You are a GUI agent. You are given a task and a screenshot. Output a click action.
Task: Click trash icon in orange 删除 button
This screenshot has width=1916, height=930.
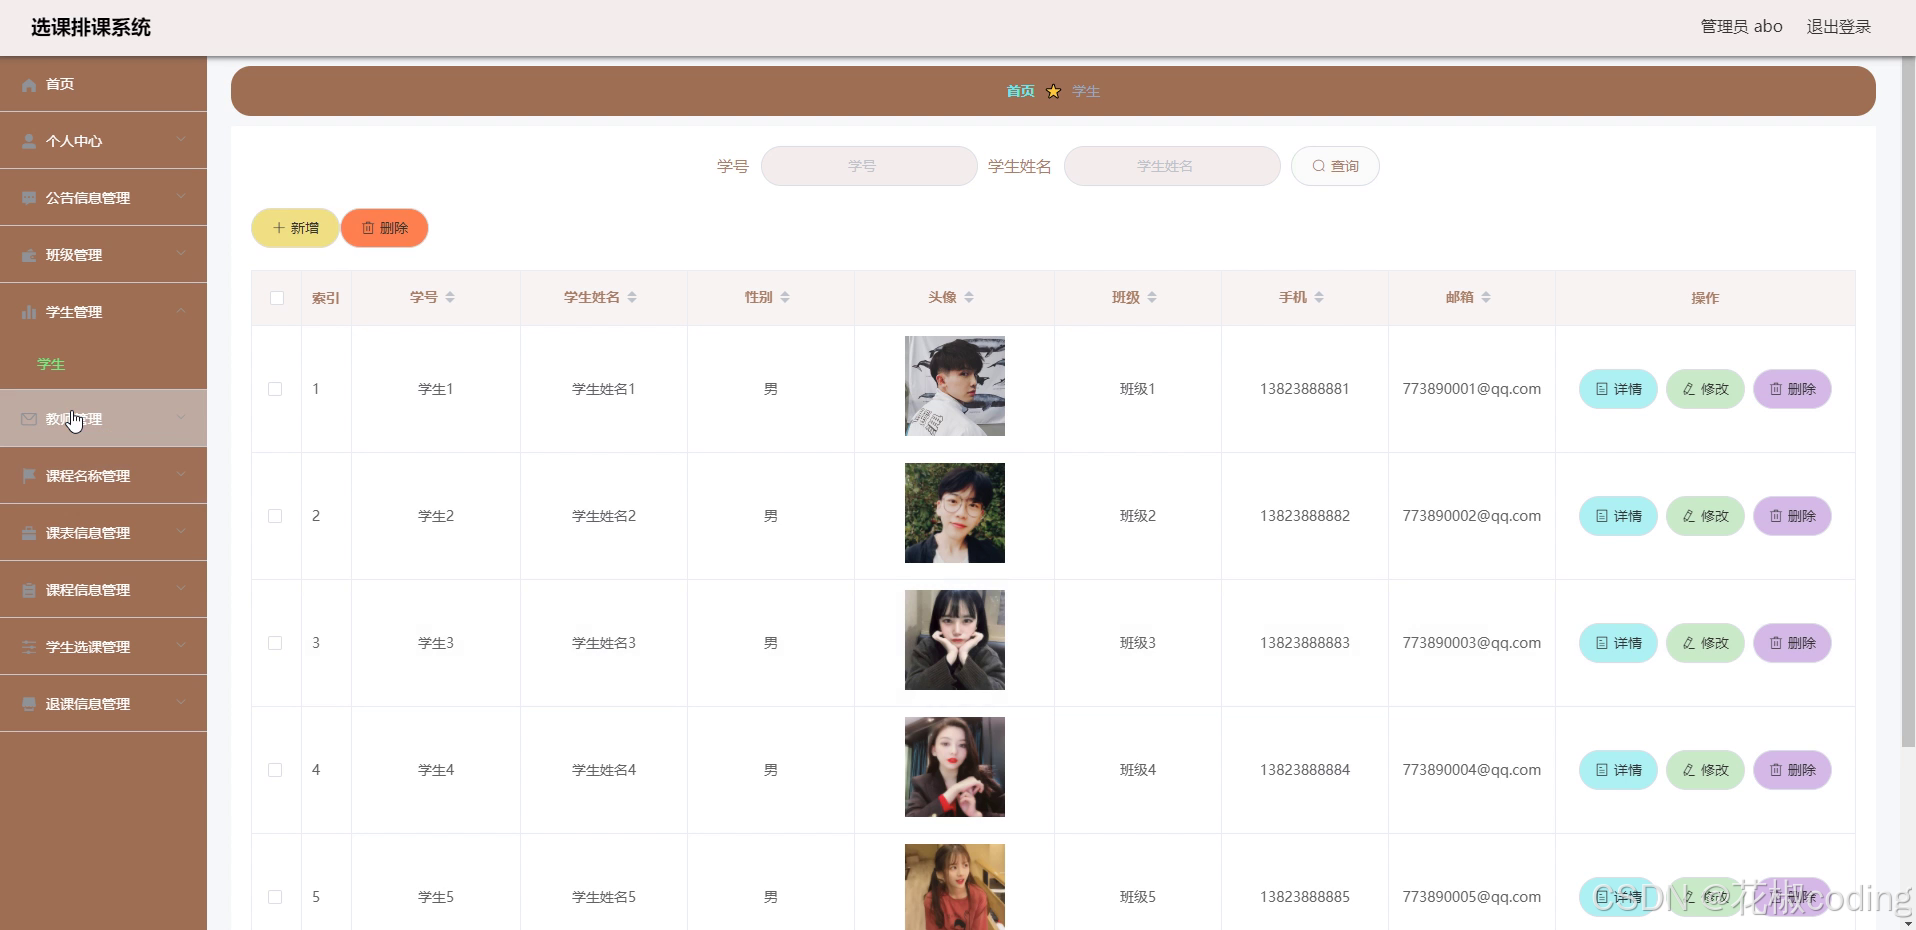click(x=368, y=228)
